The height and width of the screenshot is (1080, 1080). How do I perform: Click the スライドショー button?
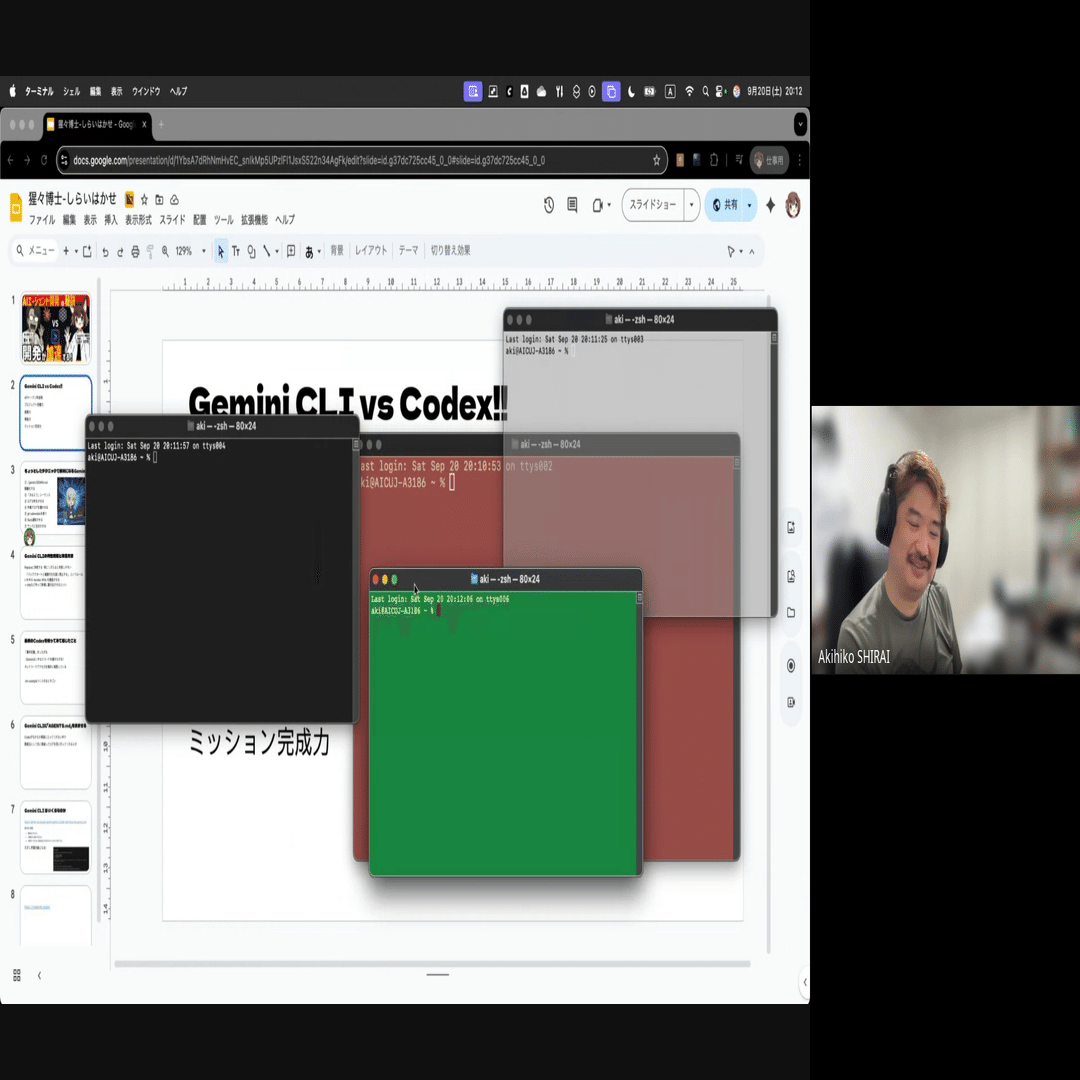653,205
